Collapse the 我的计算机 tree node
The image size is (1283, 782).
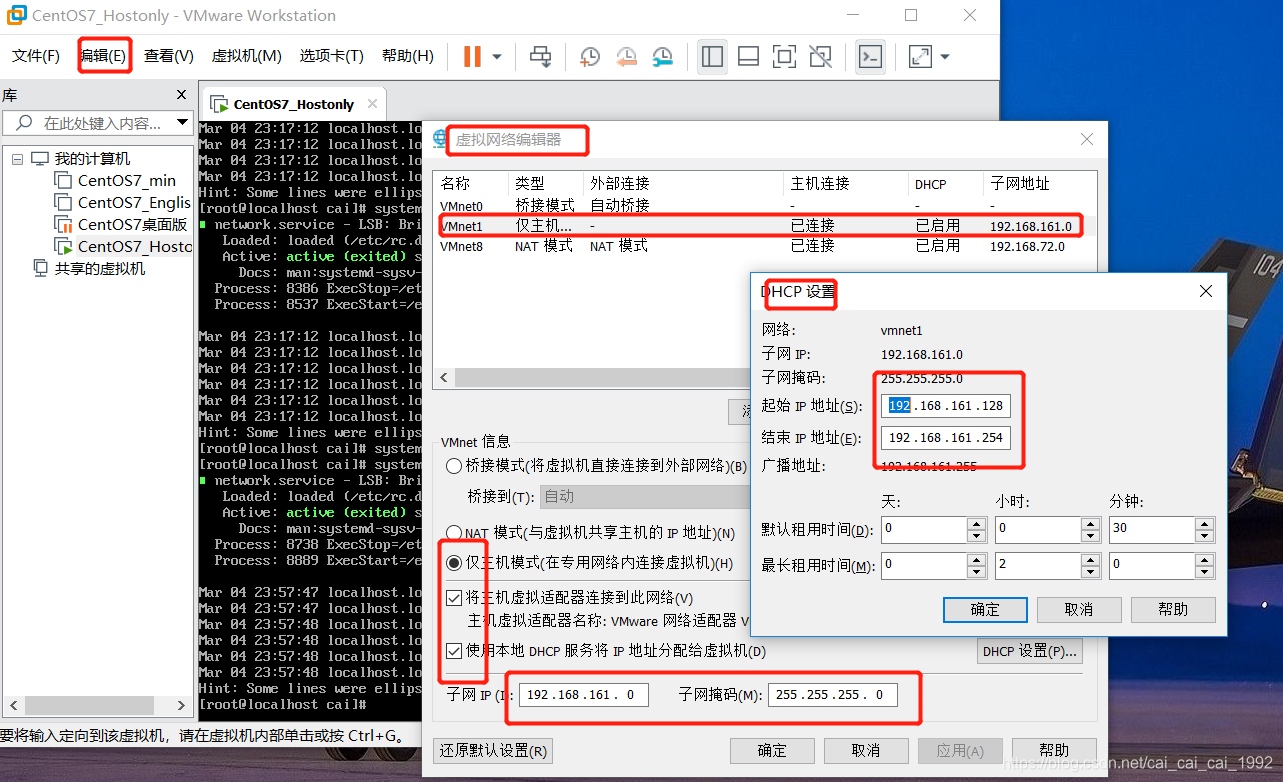point(18,159)
